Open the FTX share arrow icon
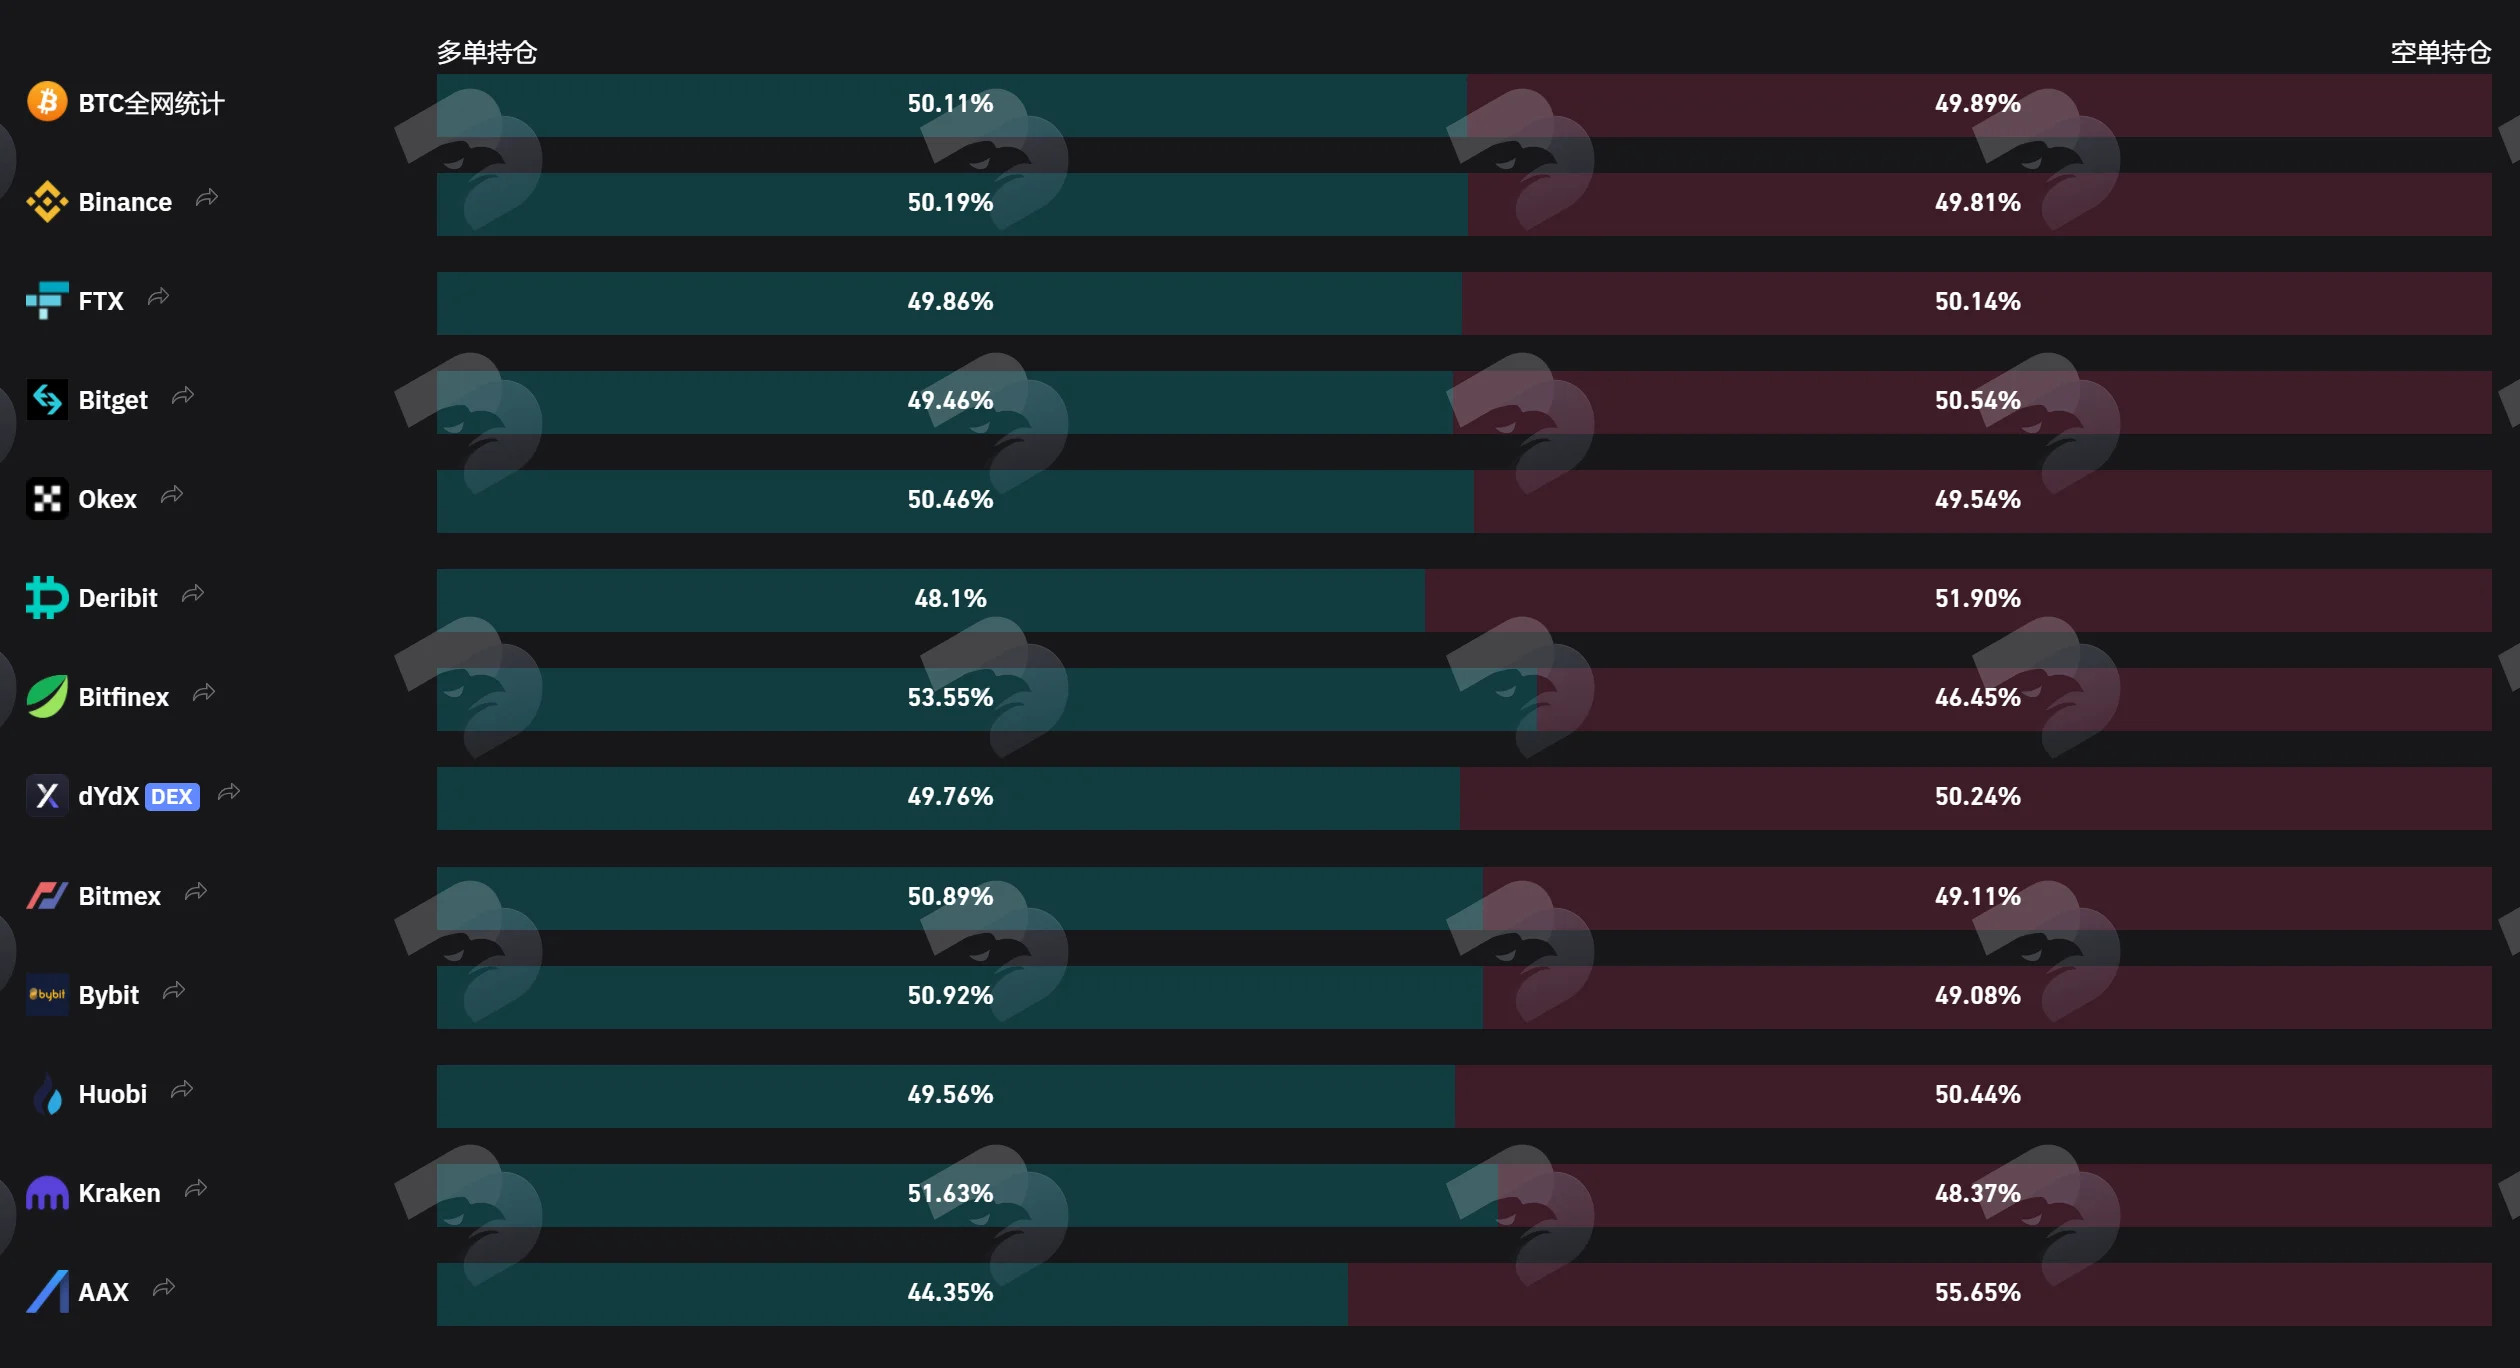 (x=159, y=297)
